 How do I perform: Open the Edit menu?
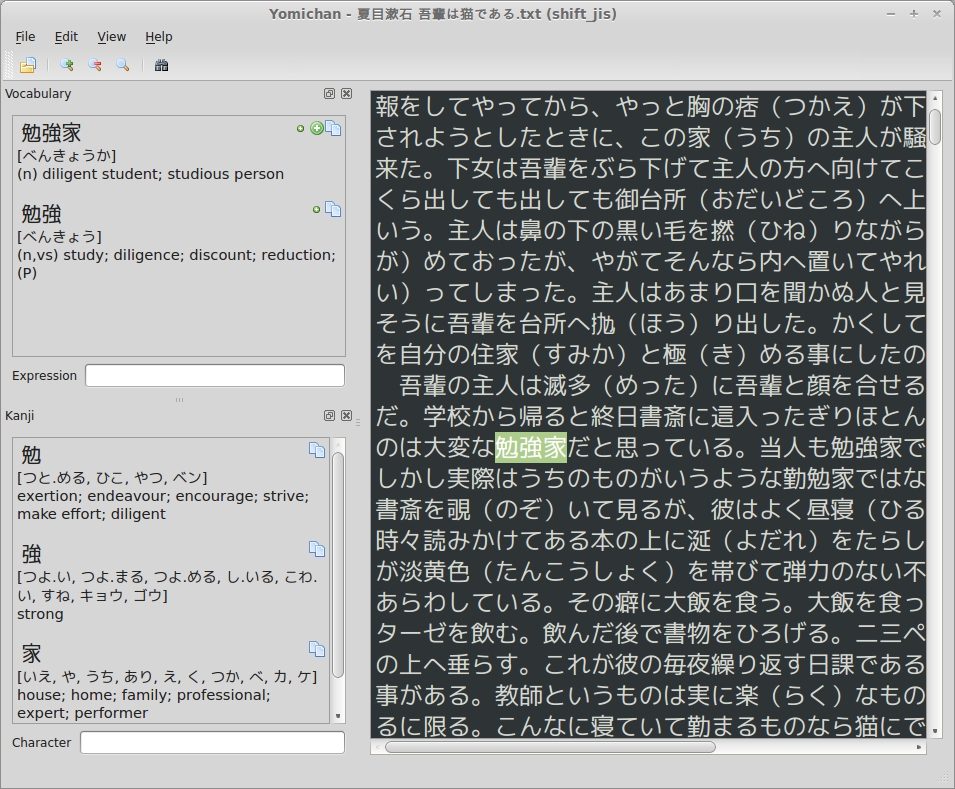tap(66, 37)
